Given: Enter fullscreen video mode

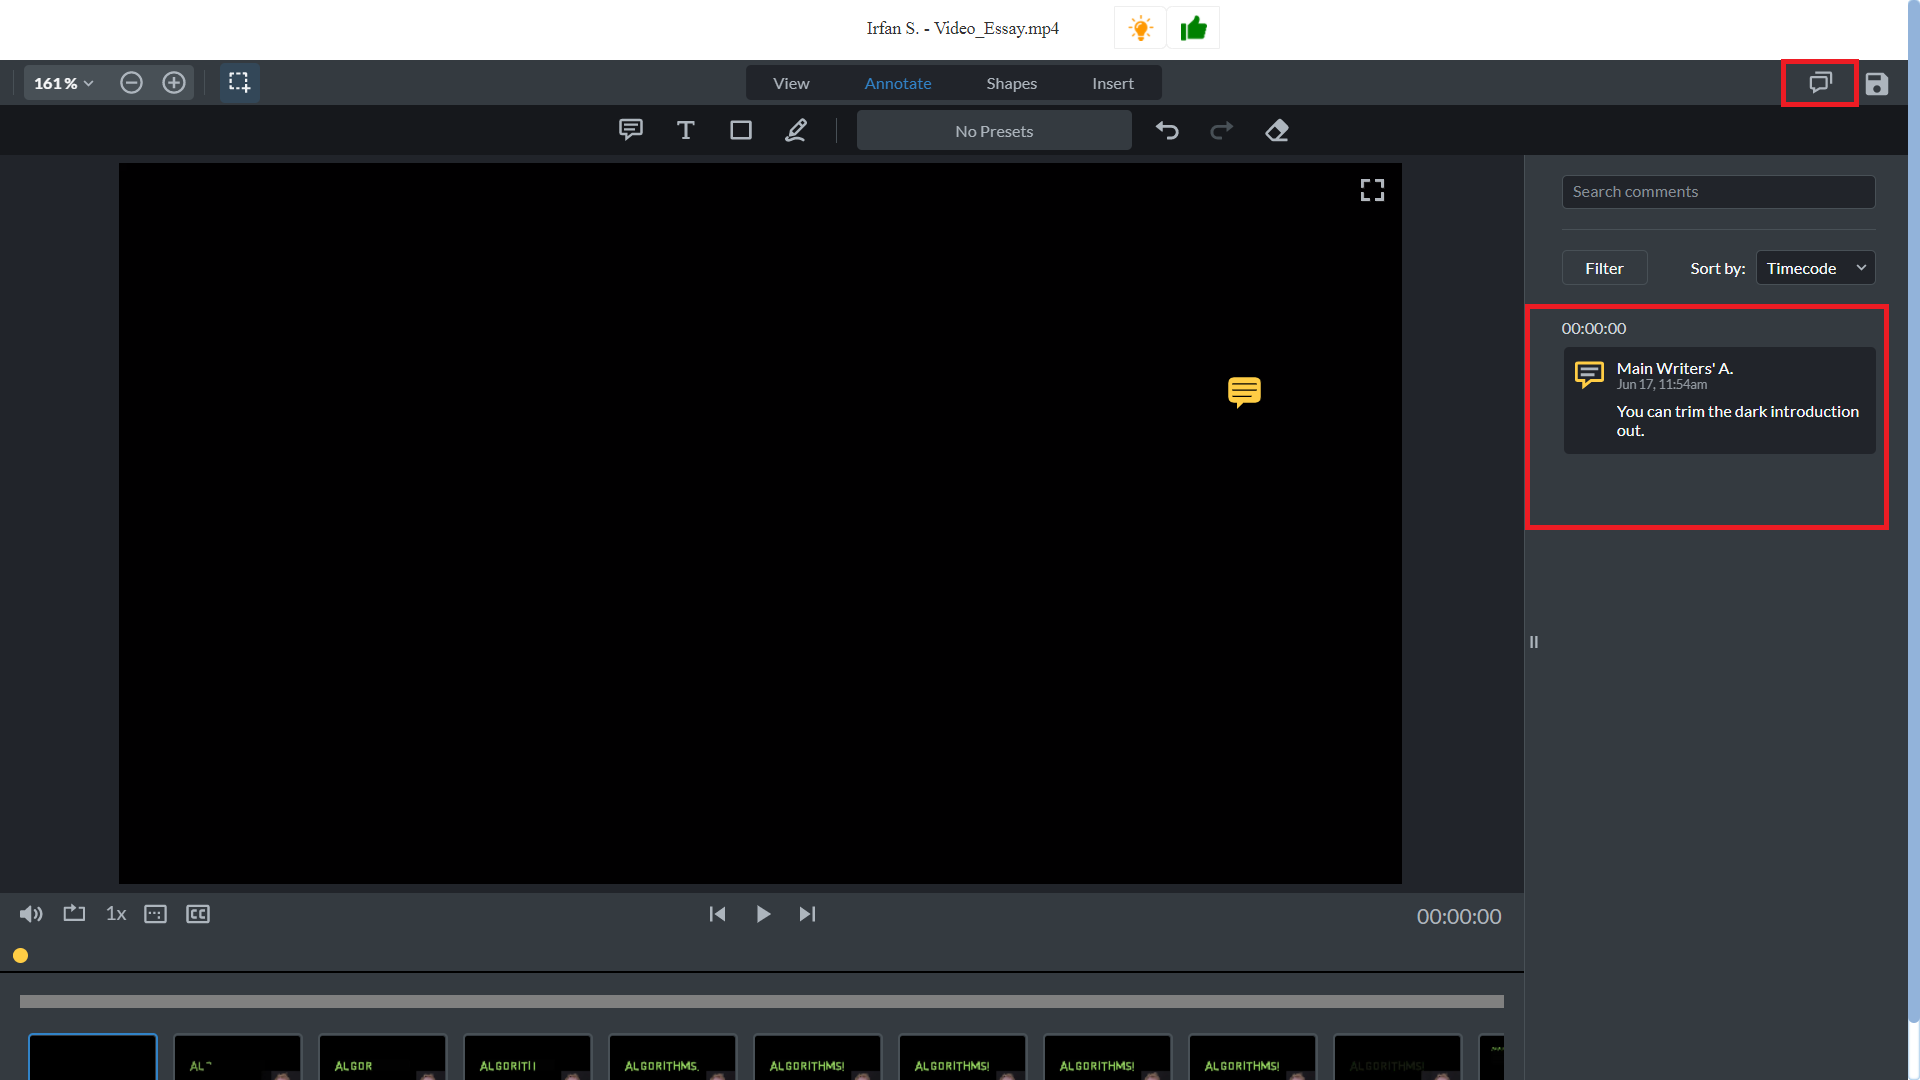Looking at the screenshot, I should click(x=1372, y=190).
